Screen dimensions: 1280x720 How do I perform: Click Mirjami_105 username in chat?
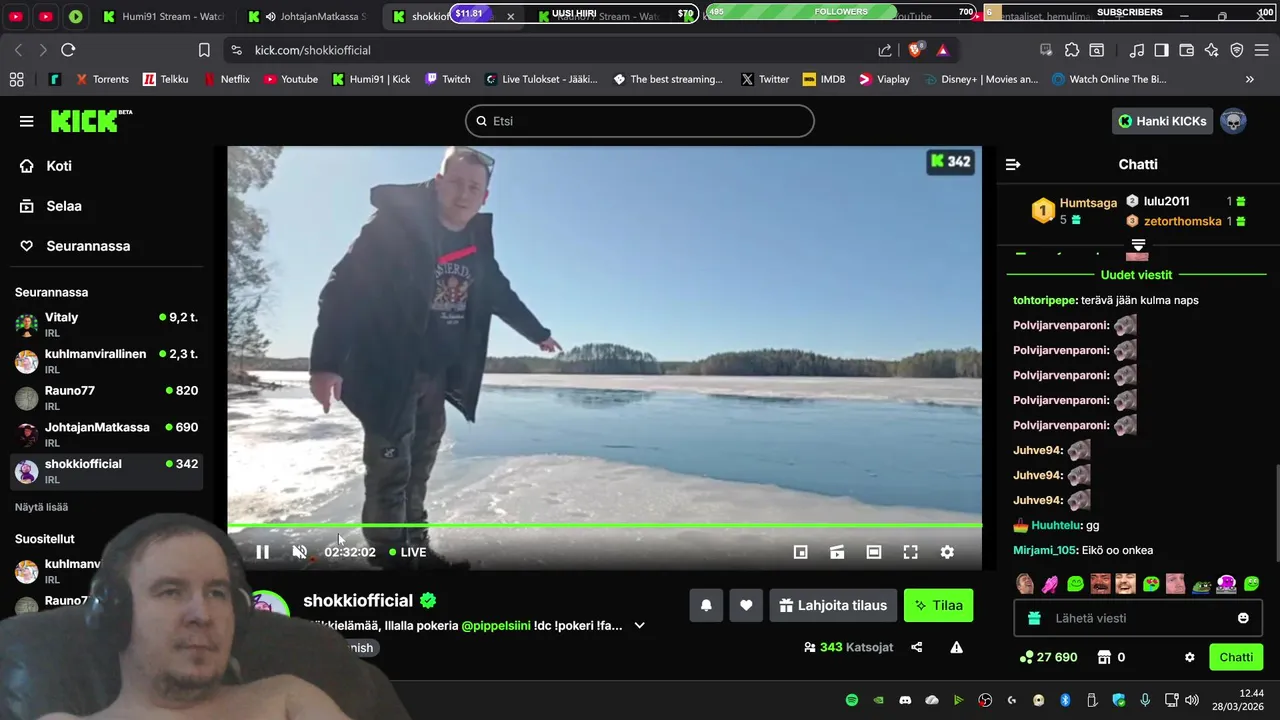click(x=1045, y=550)
